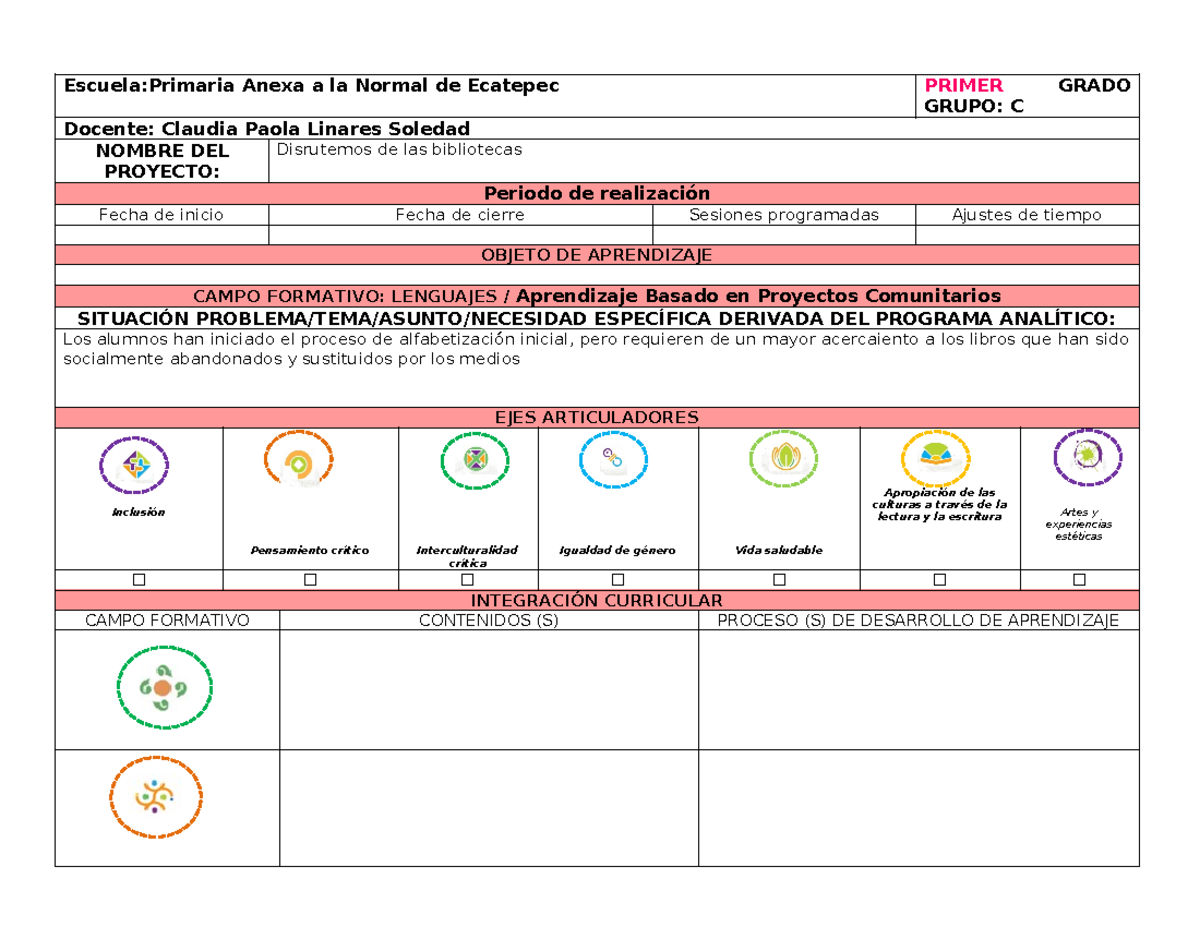Click the 'Artes y experiencias estéticas' caption
The image size is (1200, 927).
pos(1079,524)
